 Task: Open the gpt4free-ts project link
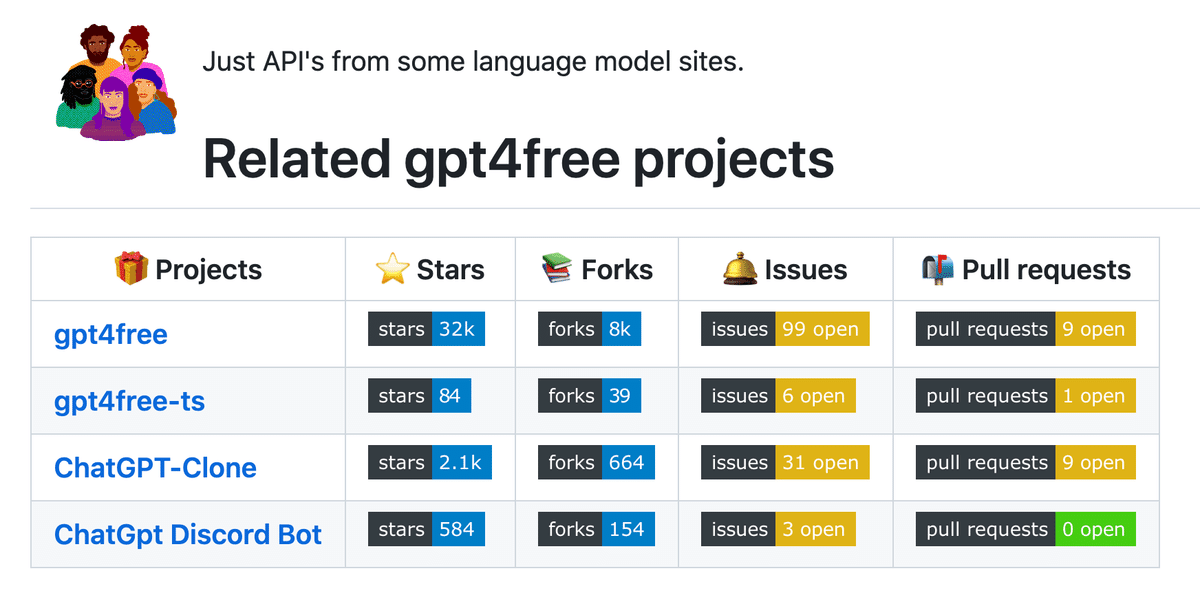coord(128,401)
